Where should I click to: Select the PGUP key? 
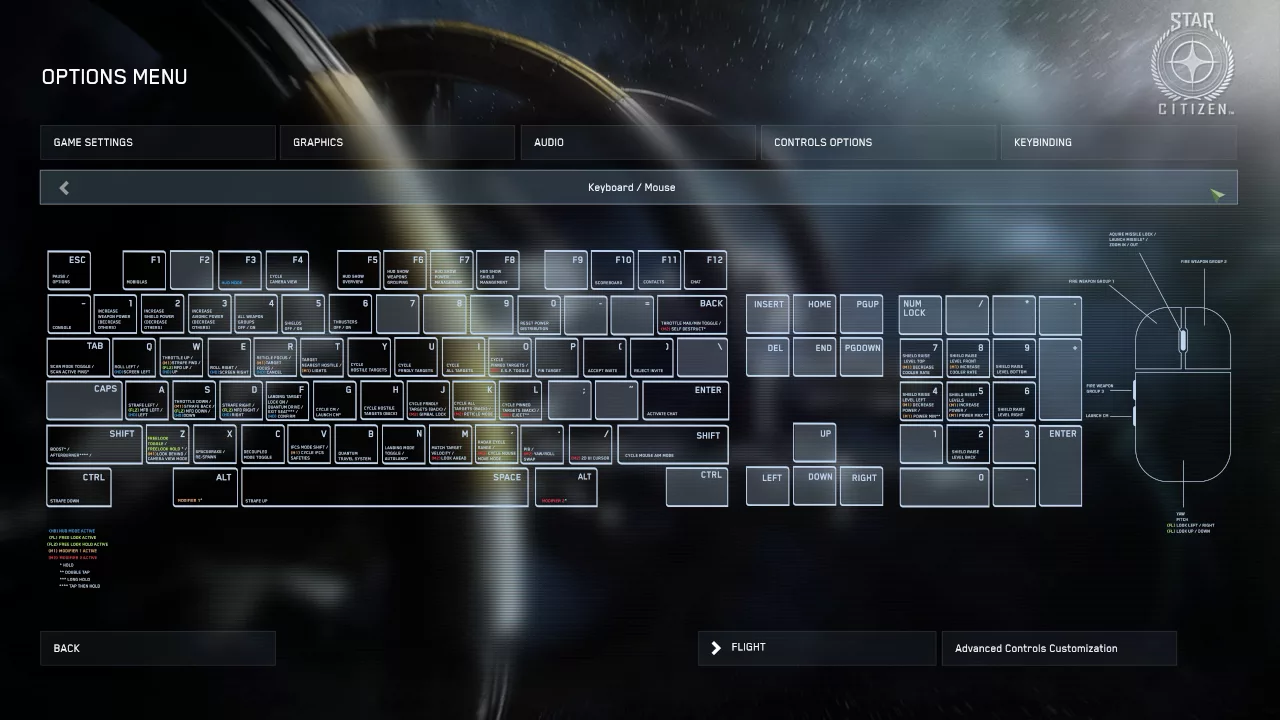pos(862,314)
